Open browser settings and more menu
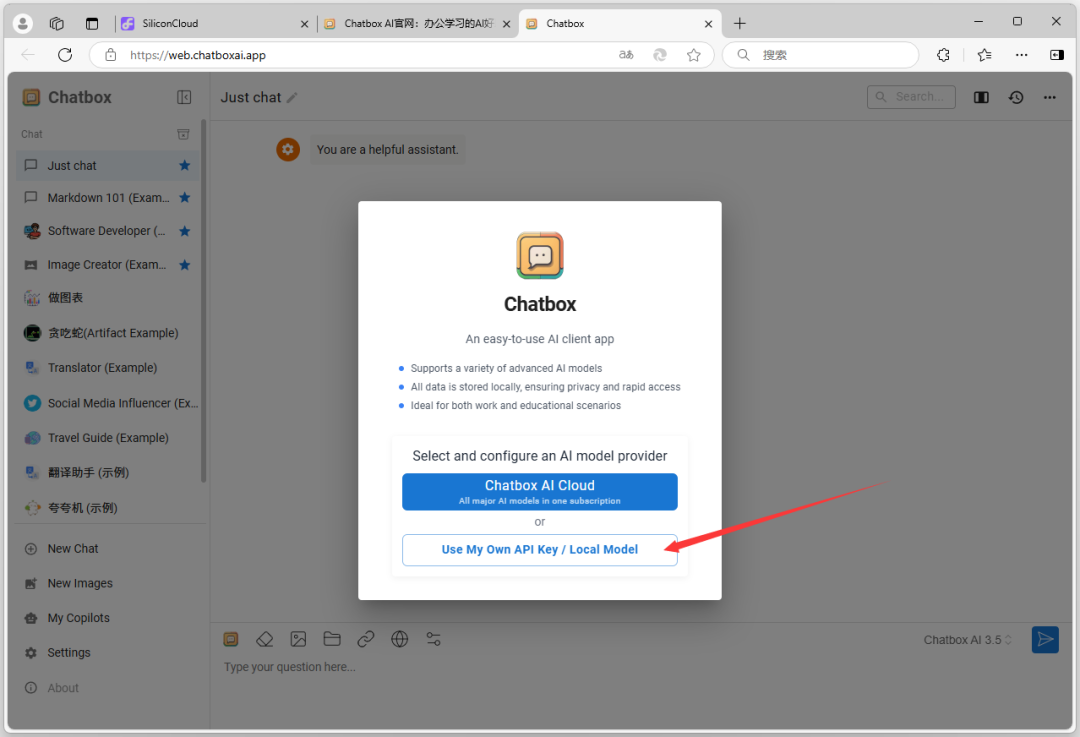Screen dimensions: 1080x737 tap(1021, 54)
